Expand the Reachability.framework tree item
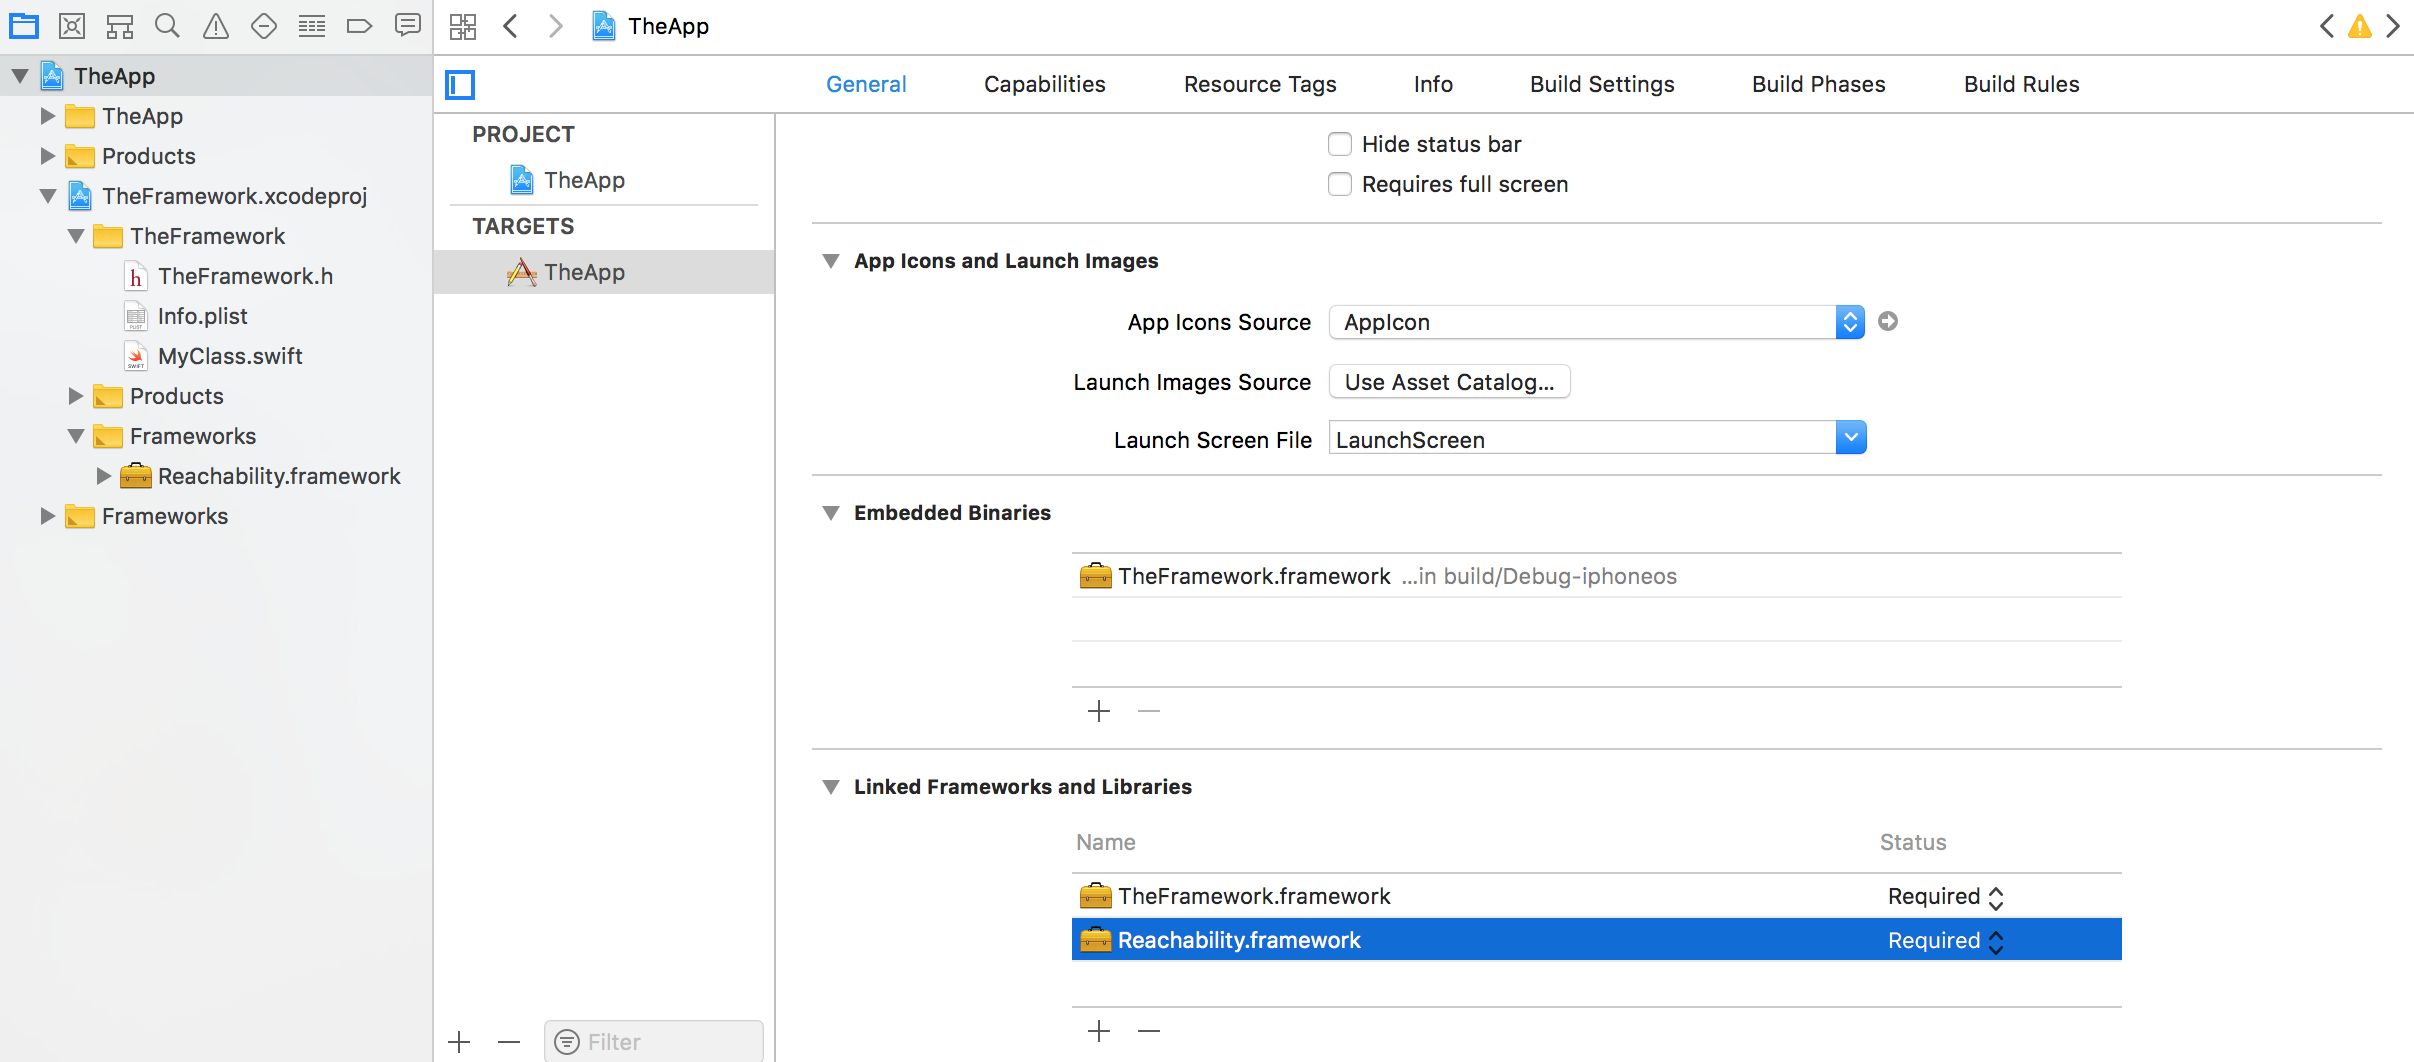Viewport: 2414px width, 1062px height. [x=103, y=476]
